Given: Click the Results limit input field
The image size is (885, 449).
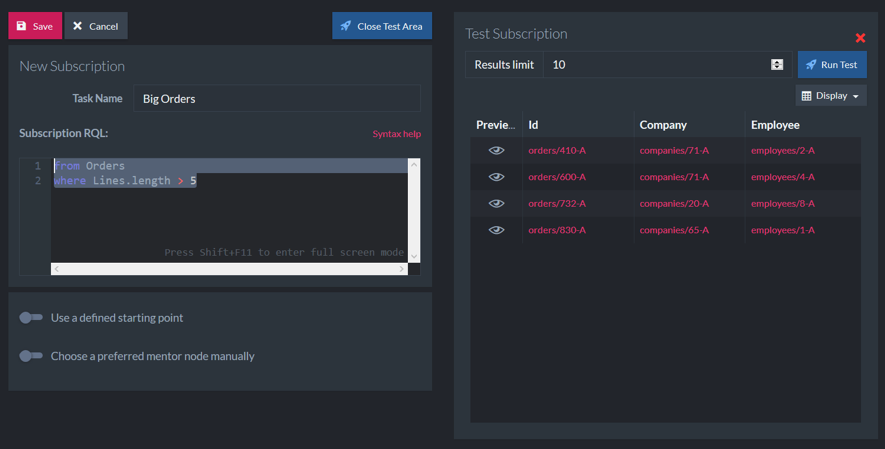Looking at the screenshot, I should (x=655, y=65).
